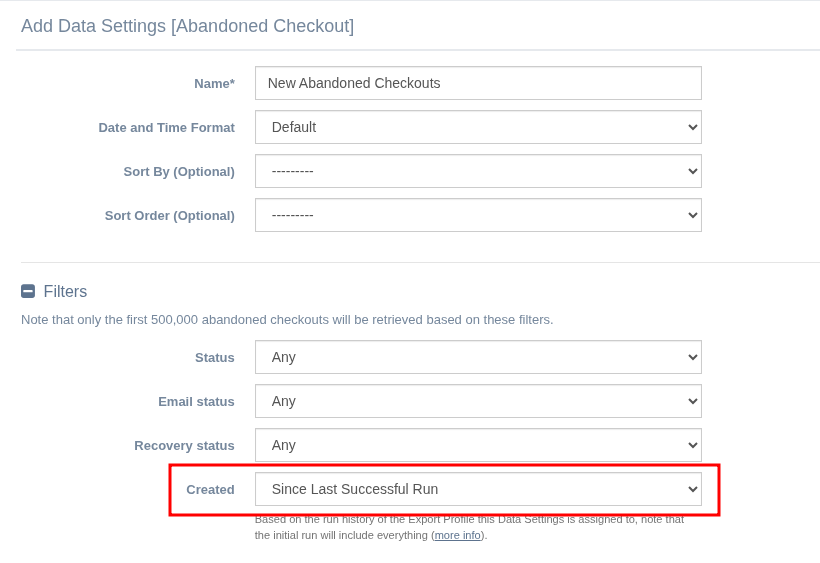Click the "Recovery status" label
Screen dimensions: 820x563
184,446
